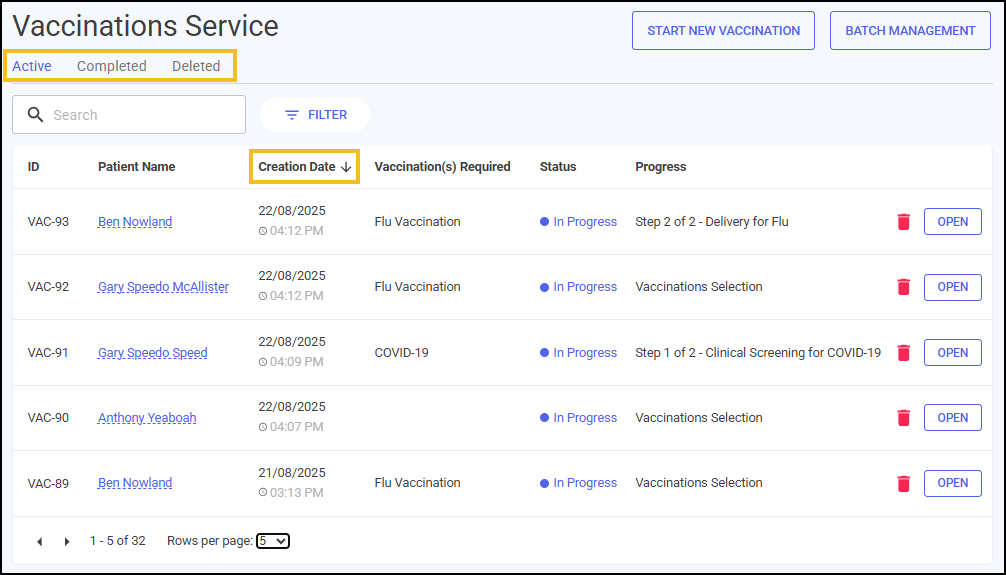The height and width of the screenshot is (575, 1006).
Task: Click the 21/08/2025 creation date
Action: pyautogui.click(x=292, y=473)
